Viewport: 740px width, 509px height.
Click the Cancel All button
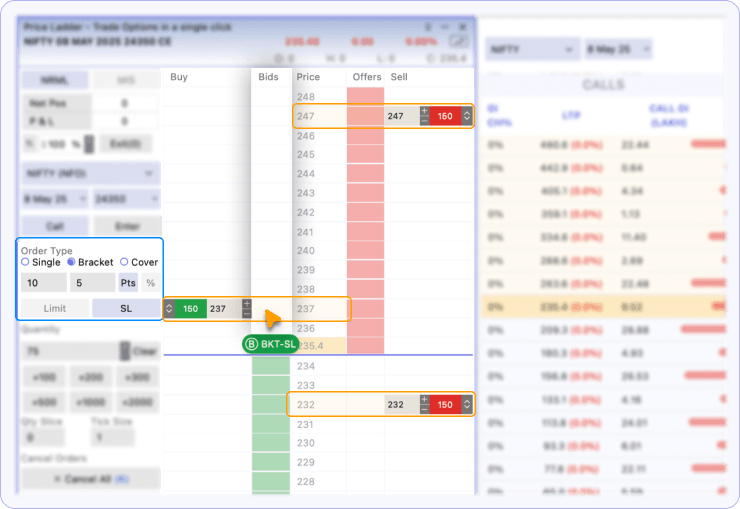(x=91, y=479)
